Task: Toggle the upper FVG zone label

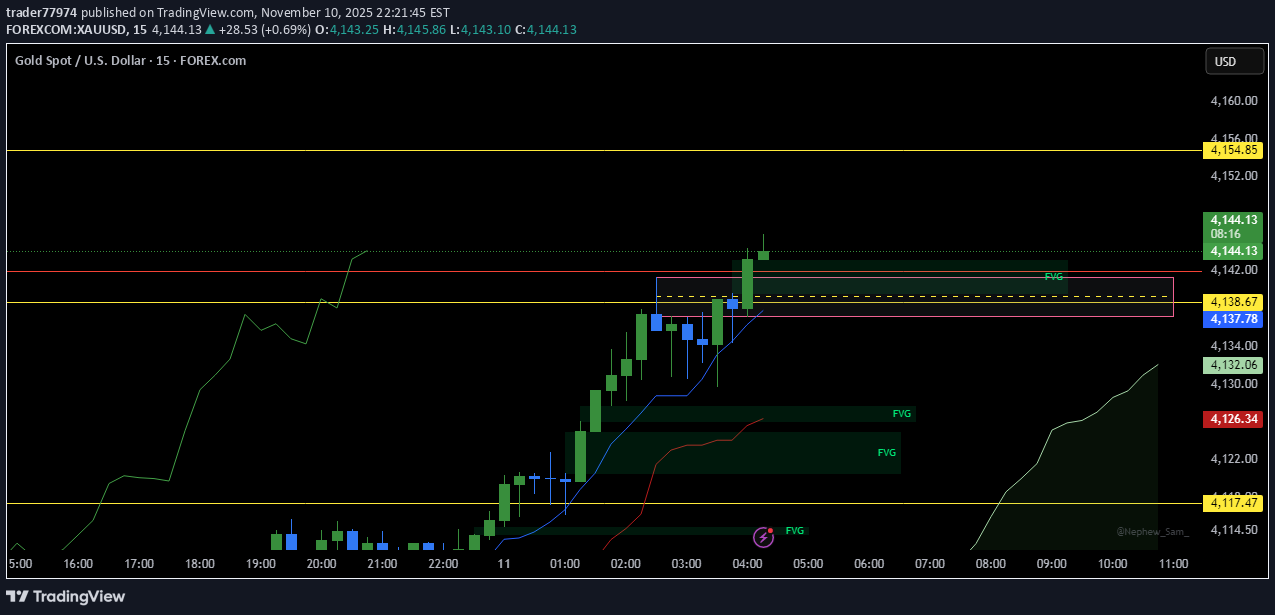Action: (x=1054, y=276)
